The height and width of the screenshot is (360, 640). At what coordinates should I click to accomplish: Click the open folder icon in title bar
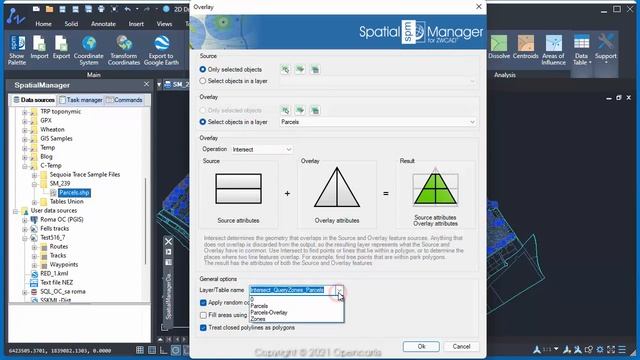49,9
